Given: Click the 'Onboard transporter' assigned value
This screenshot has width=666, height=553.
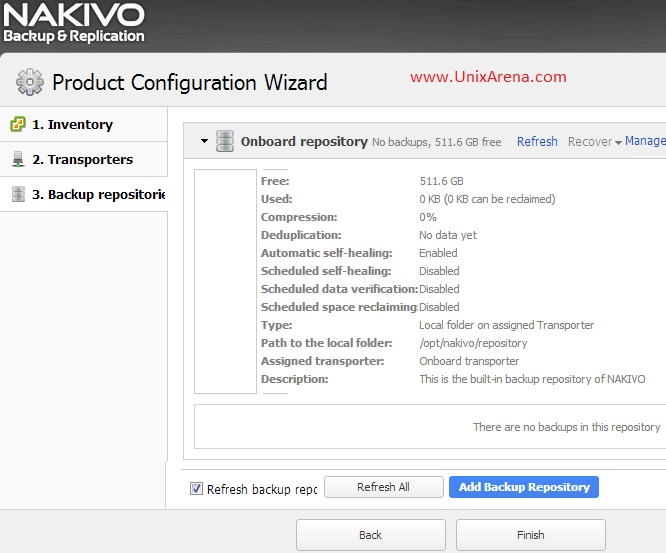Looking at the screenshot, I should click(x=469, y=361).
